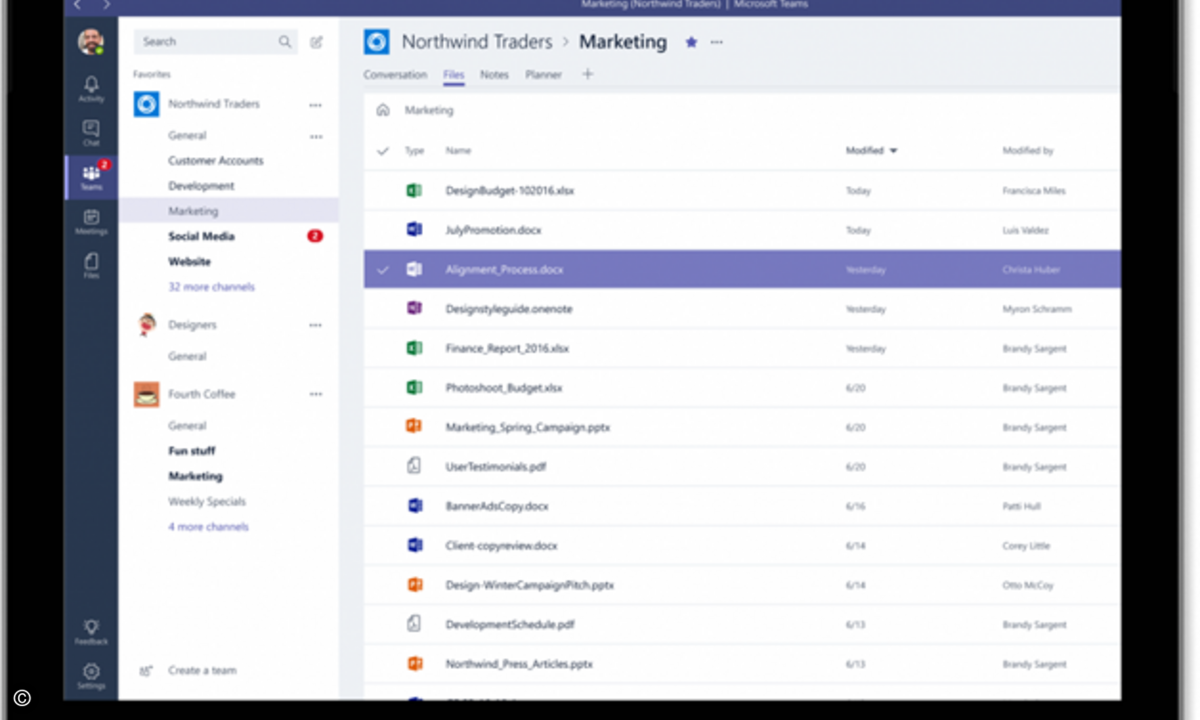1200x720 pixels.
Task: Click PowerPoint icon of Design-WinterCampaignPitch.pptx
Action: [x=414, y=585]
